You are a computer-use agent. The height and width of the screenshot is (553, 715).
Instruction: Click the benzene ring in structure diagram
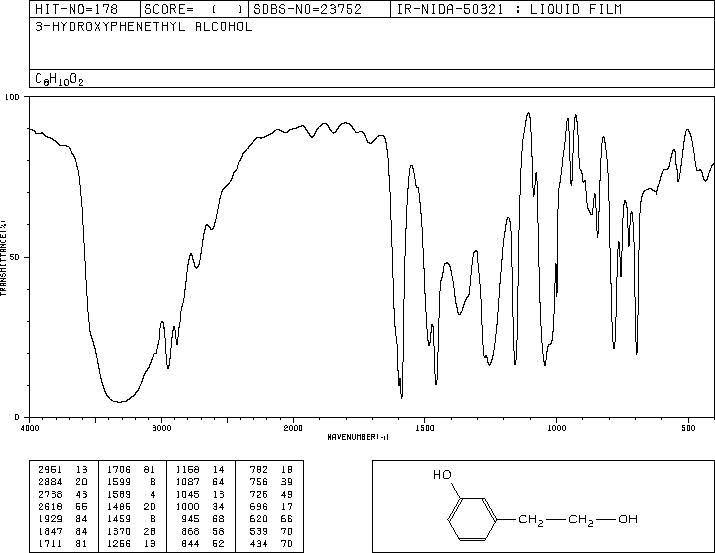pyautogui.click(x=472, y=519)
